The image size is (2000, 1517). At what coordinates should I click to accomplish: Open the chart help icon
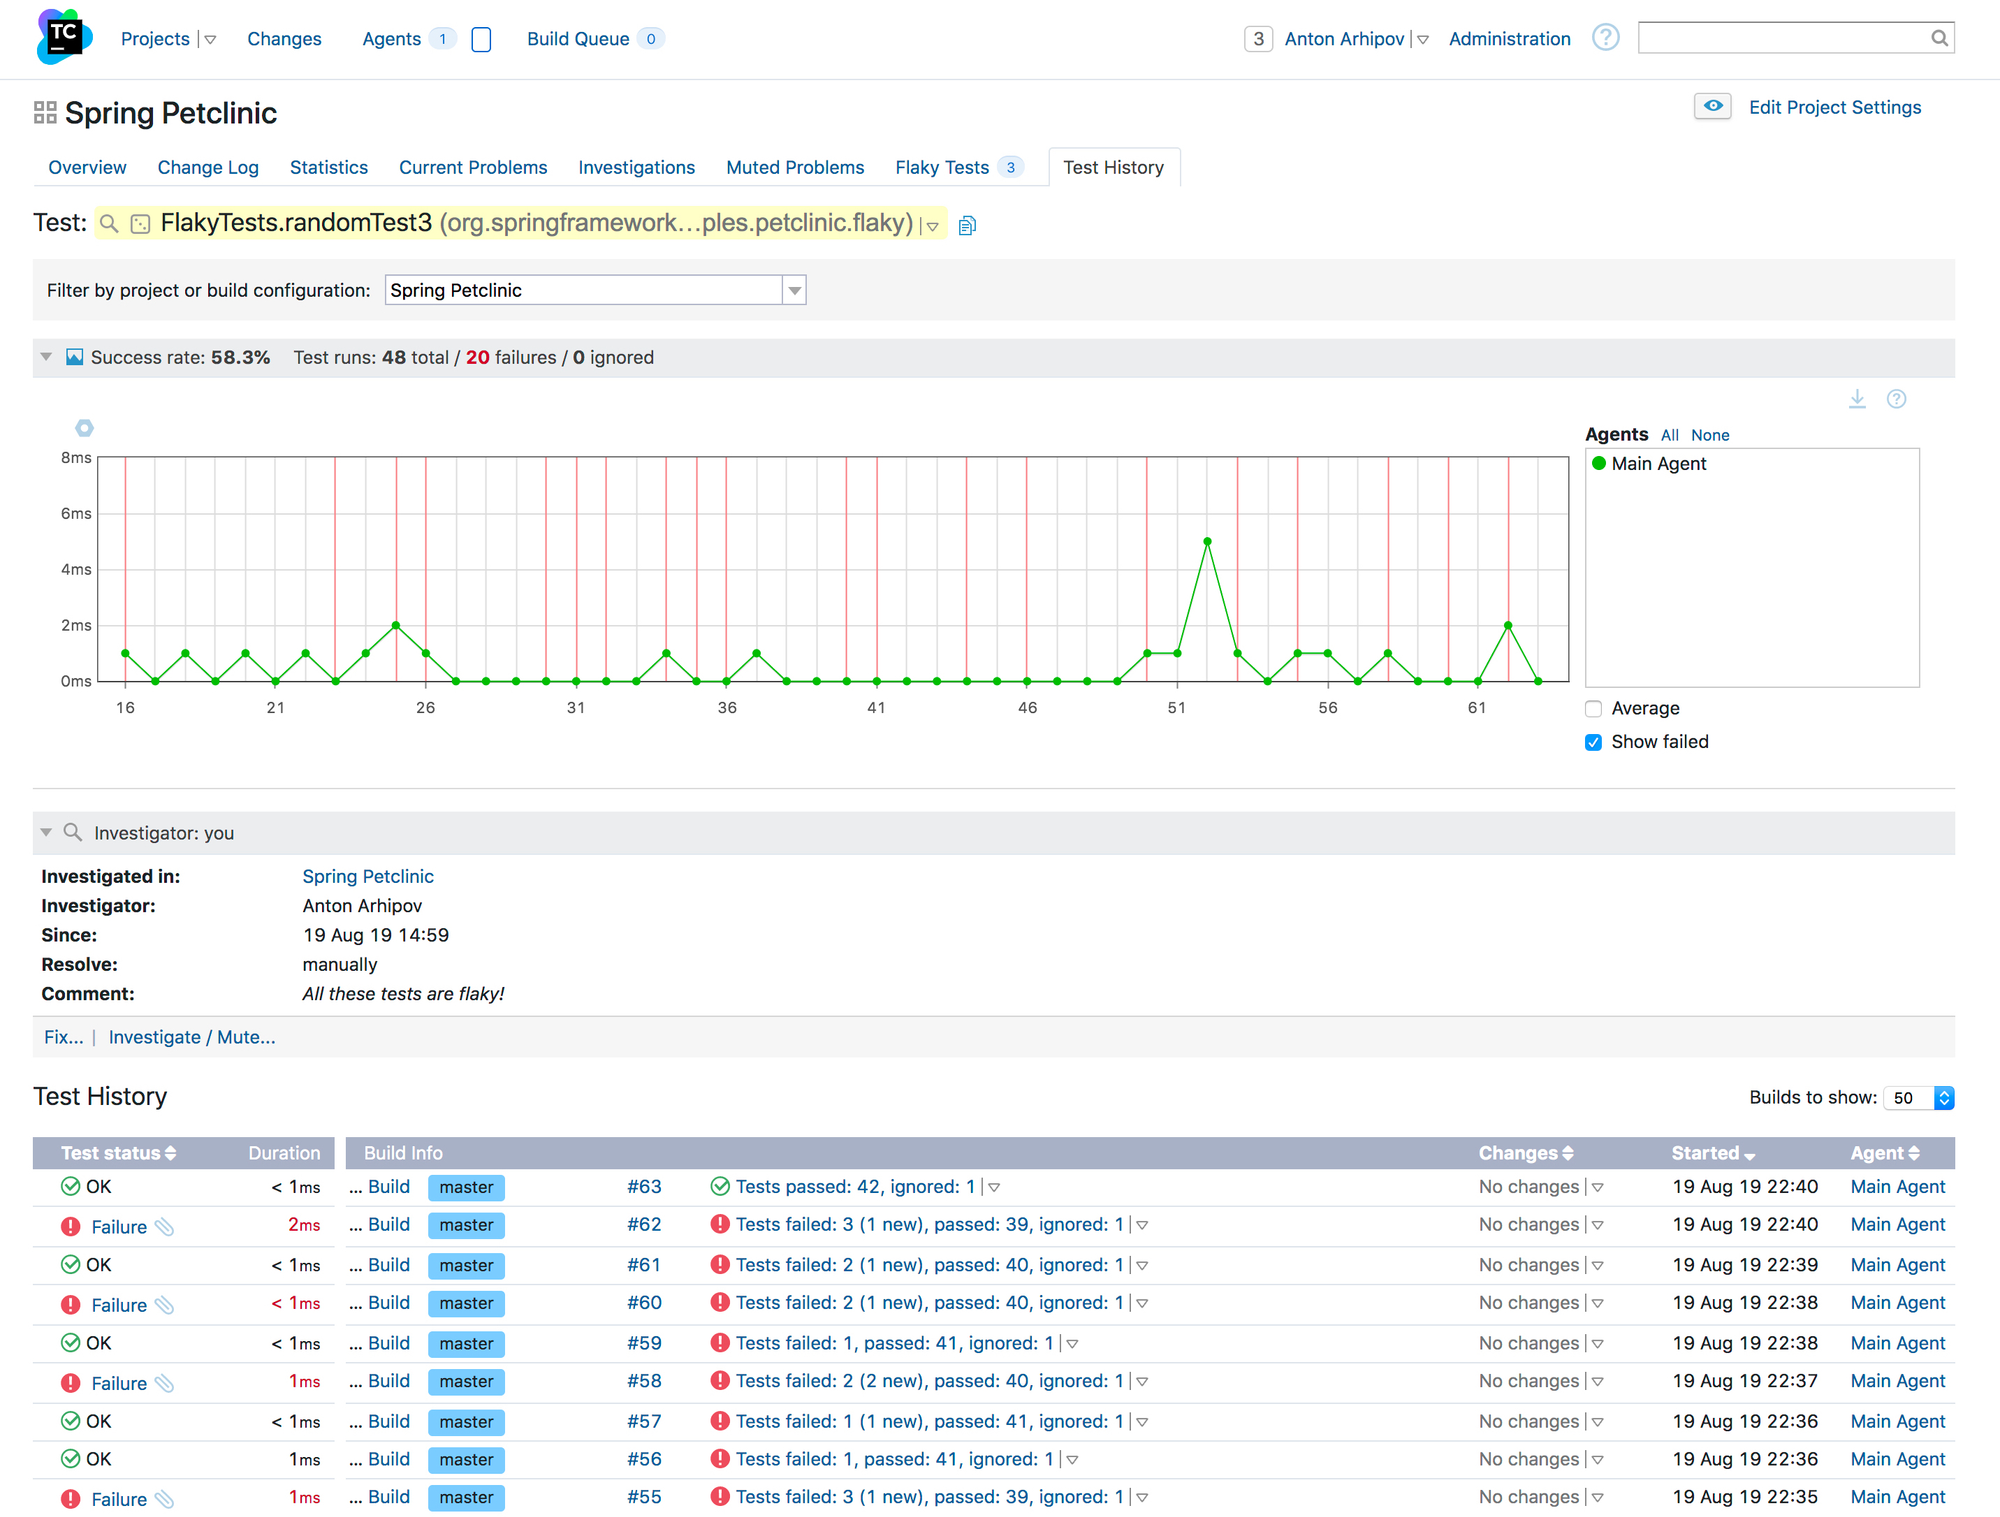pyautogui.click(x=1896, y=399)
